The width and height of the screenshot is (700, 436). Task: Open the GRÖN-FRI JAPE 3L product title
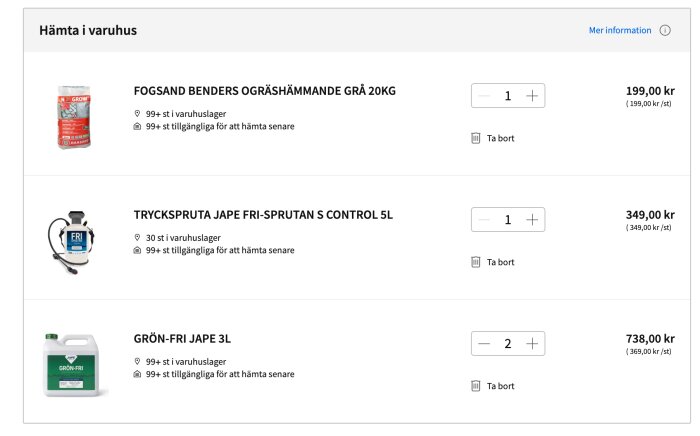point(182,339)
